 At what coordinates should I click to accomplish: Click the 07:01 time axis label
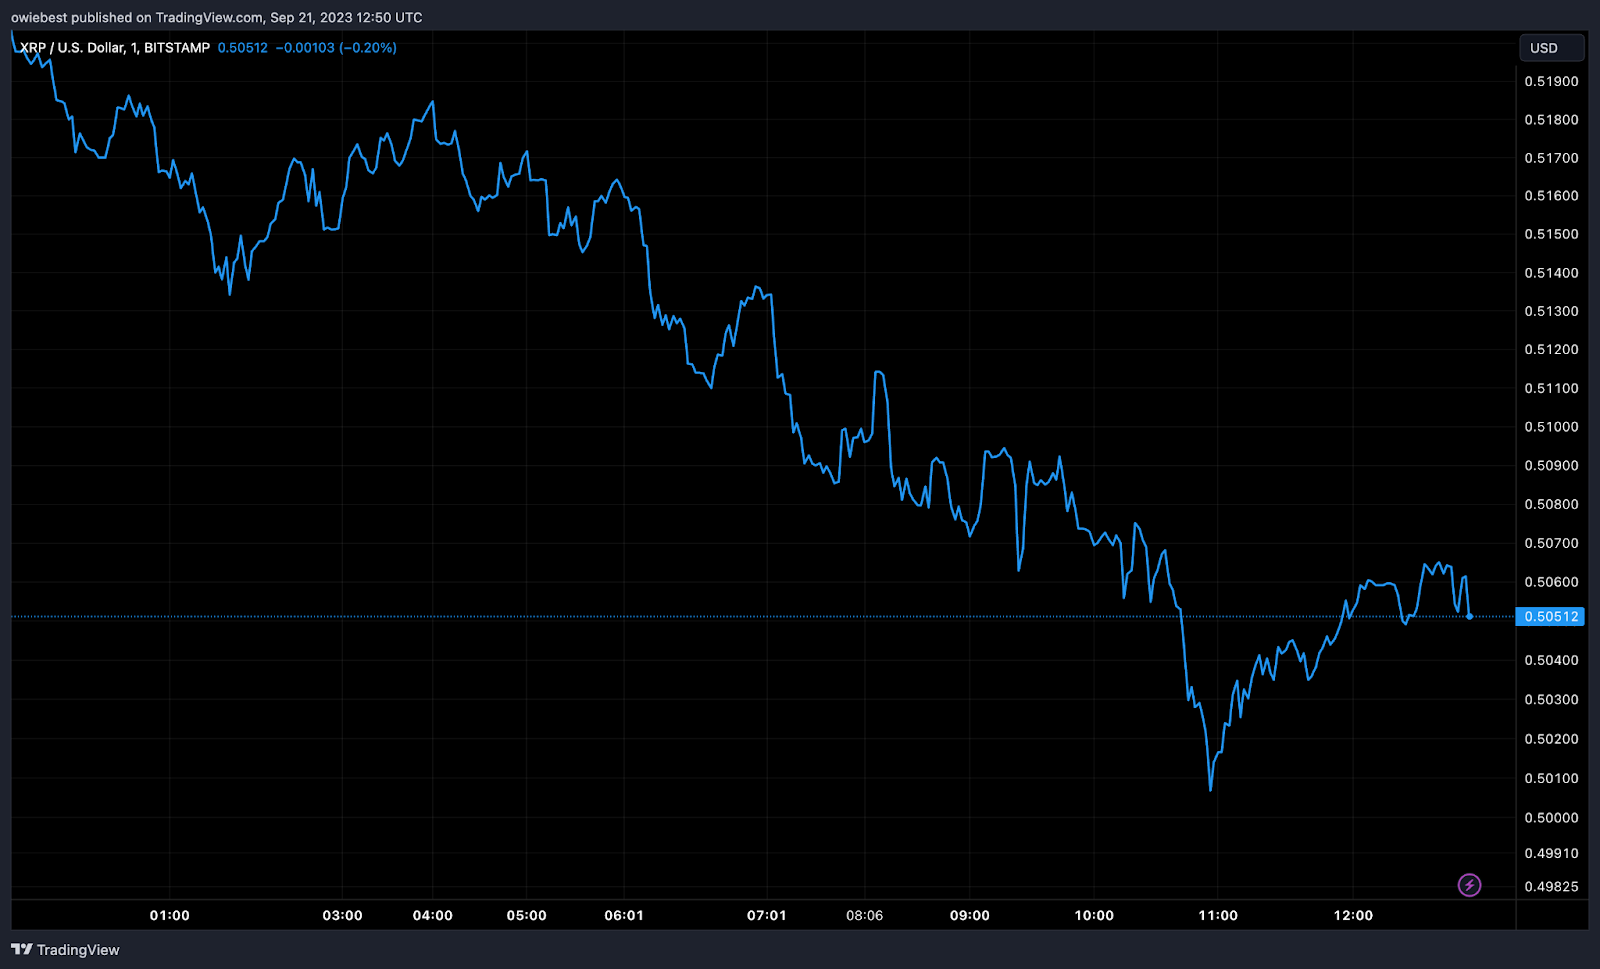point(767,915)
